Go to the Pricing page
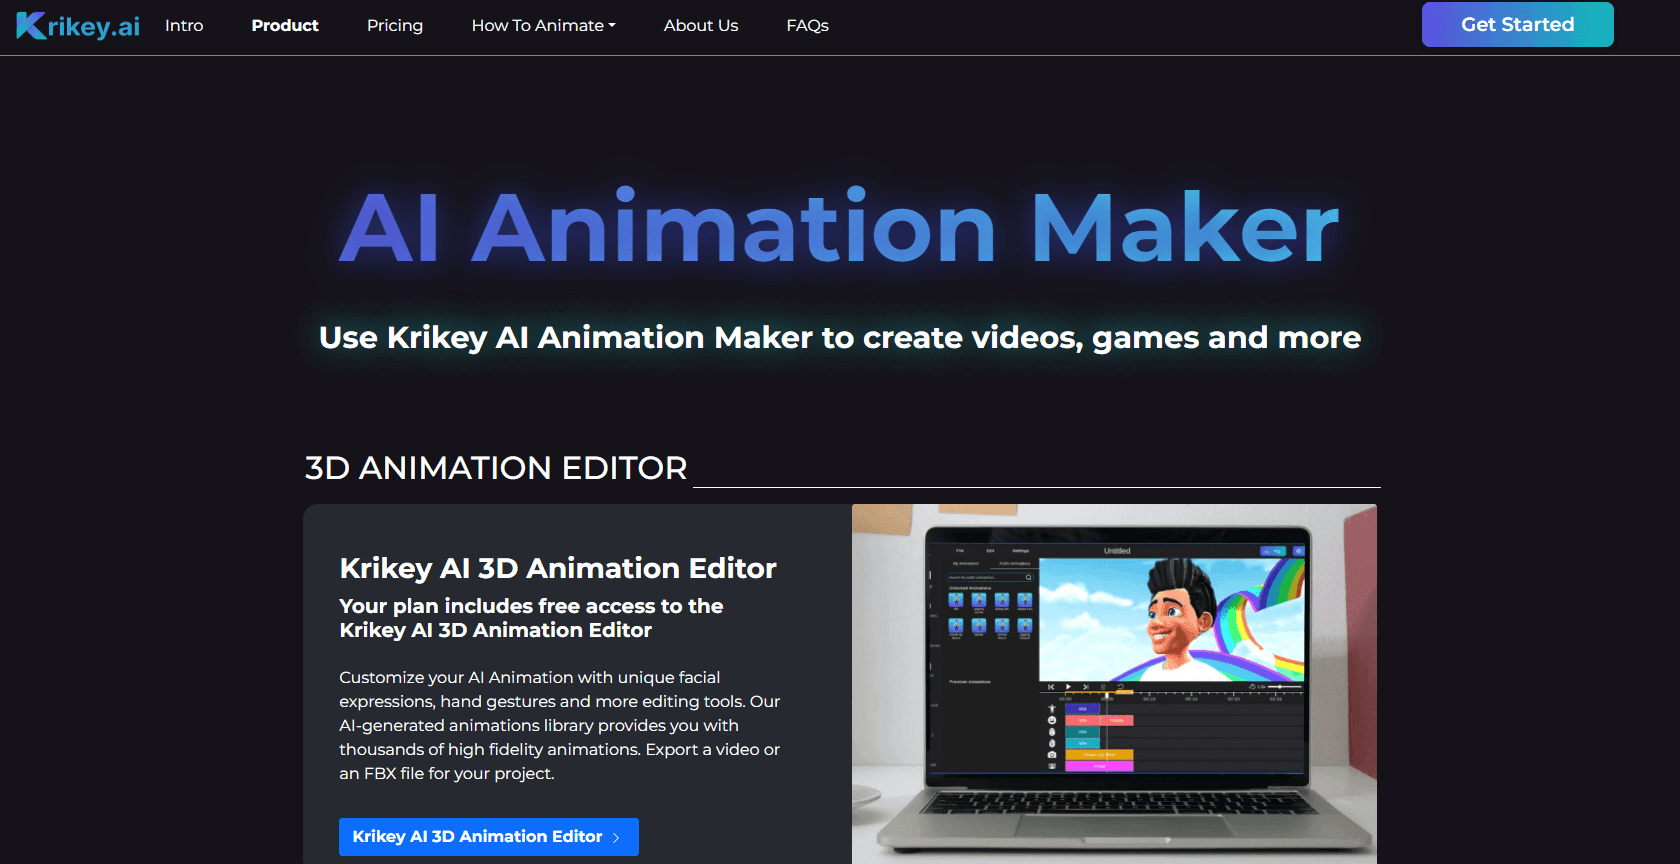 point(395,26)
